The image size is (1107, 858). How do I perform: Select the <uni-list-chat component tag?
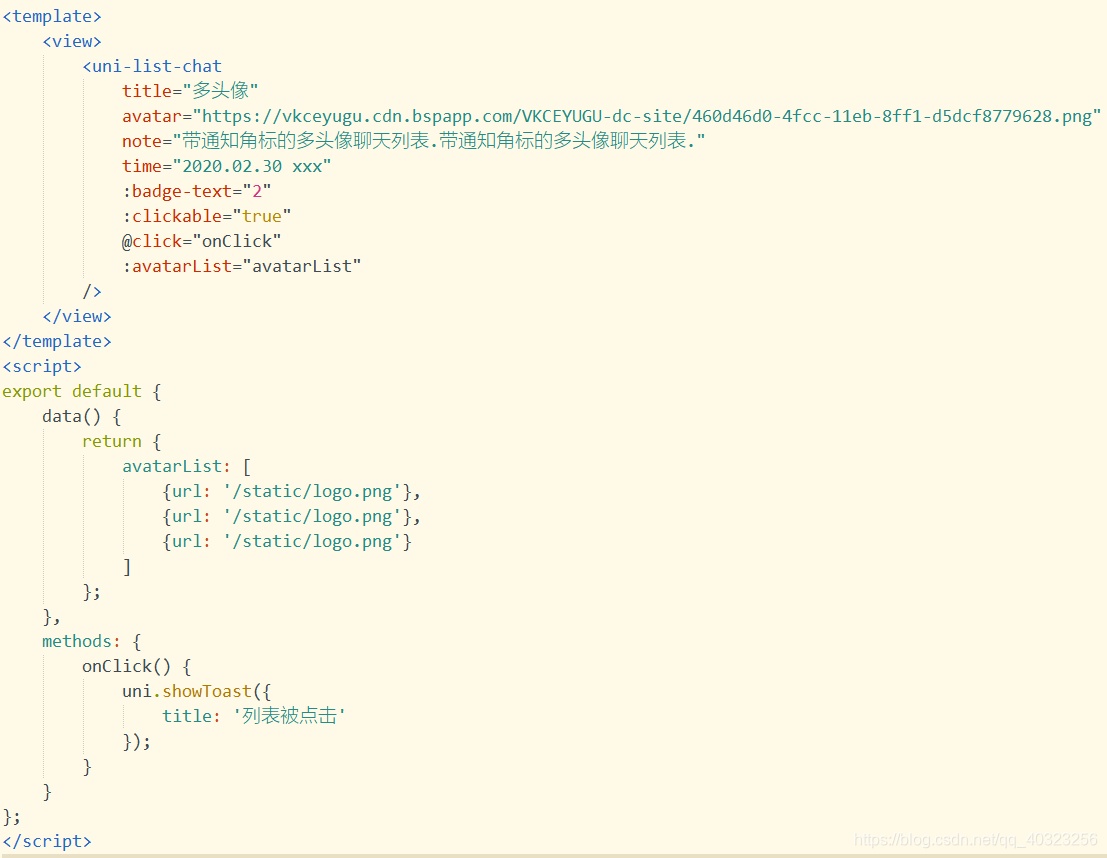pyautogui.click(x=152, y=66)
